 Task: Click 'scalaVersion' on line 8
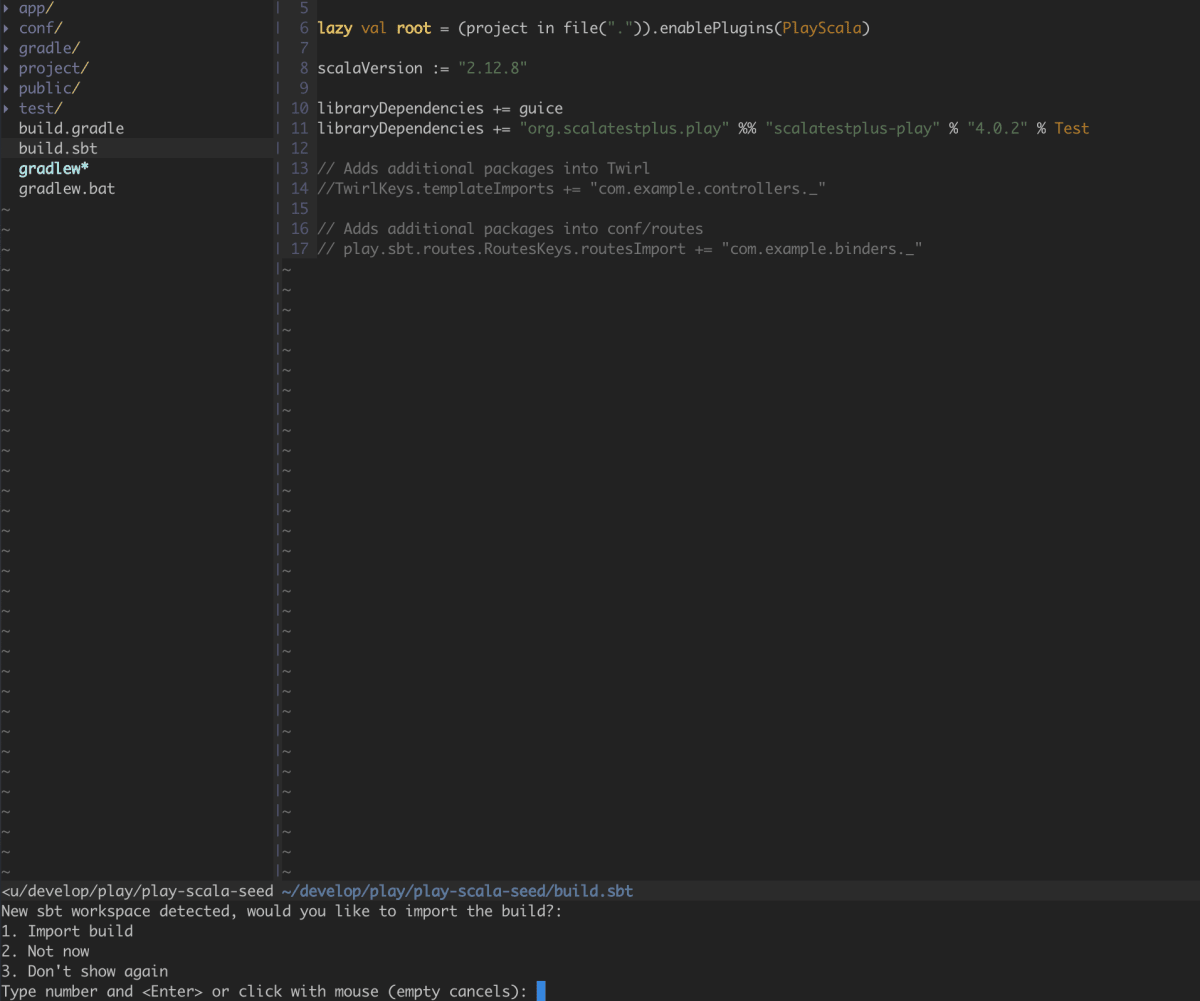click(x=370, y=68)
